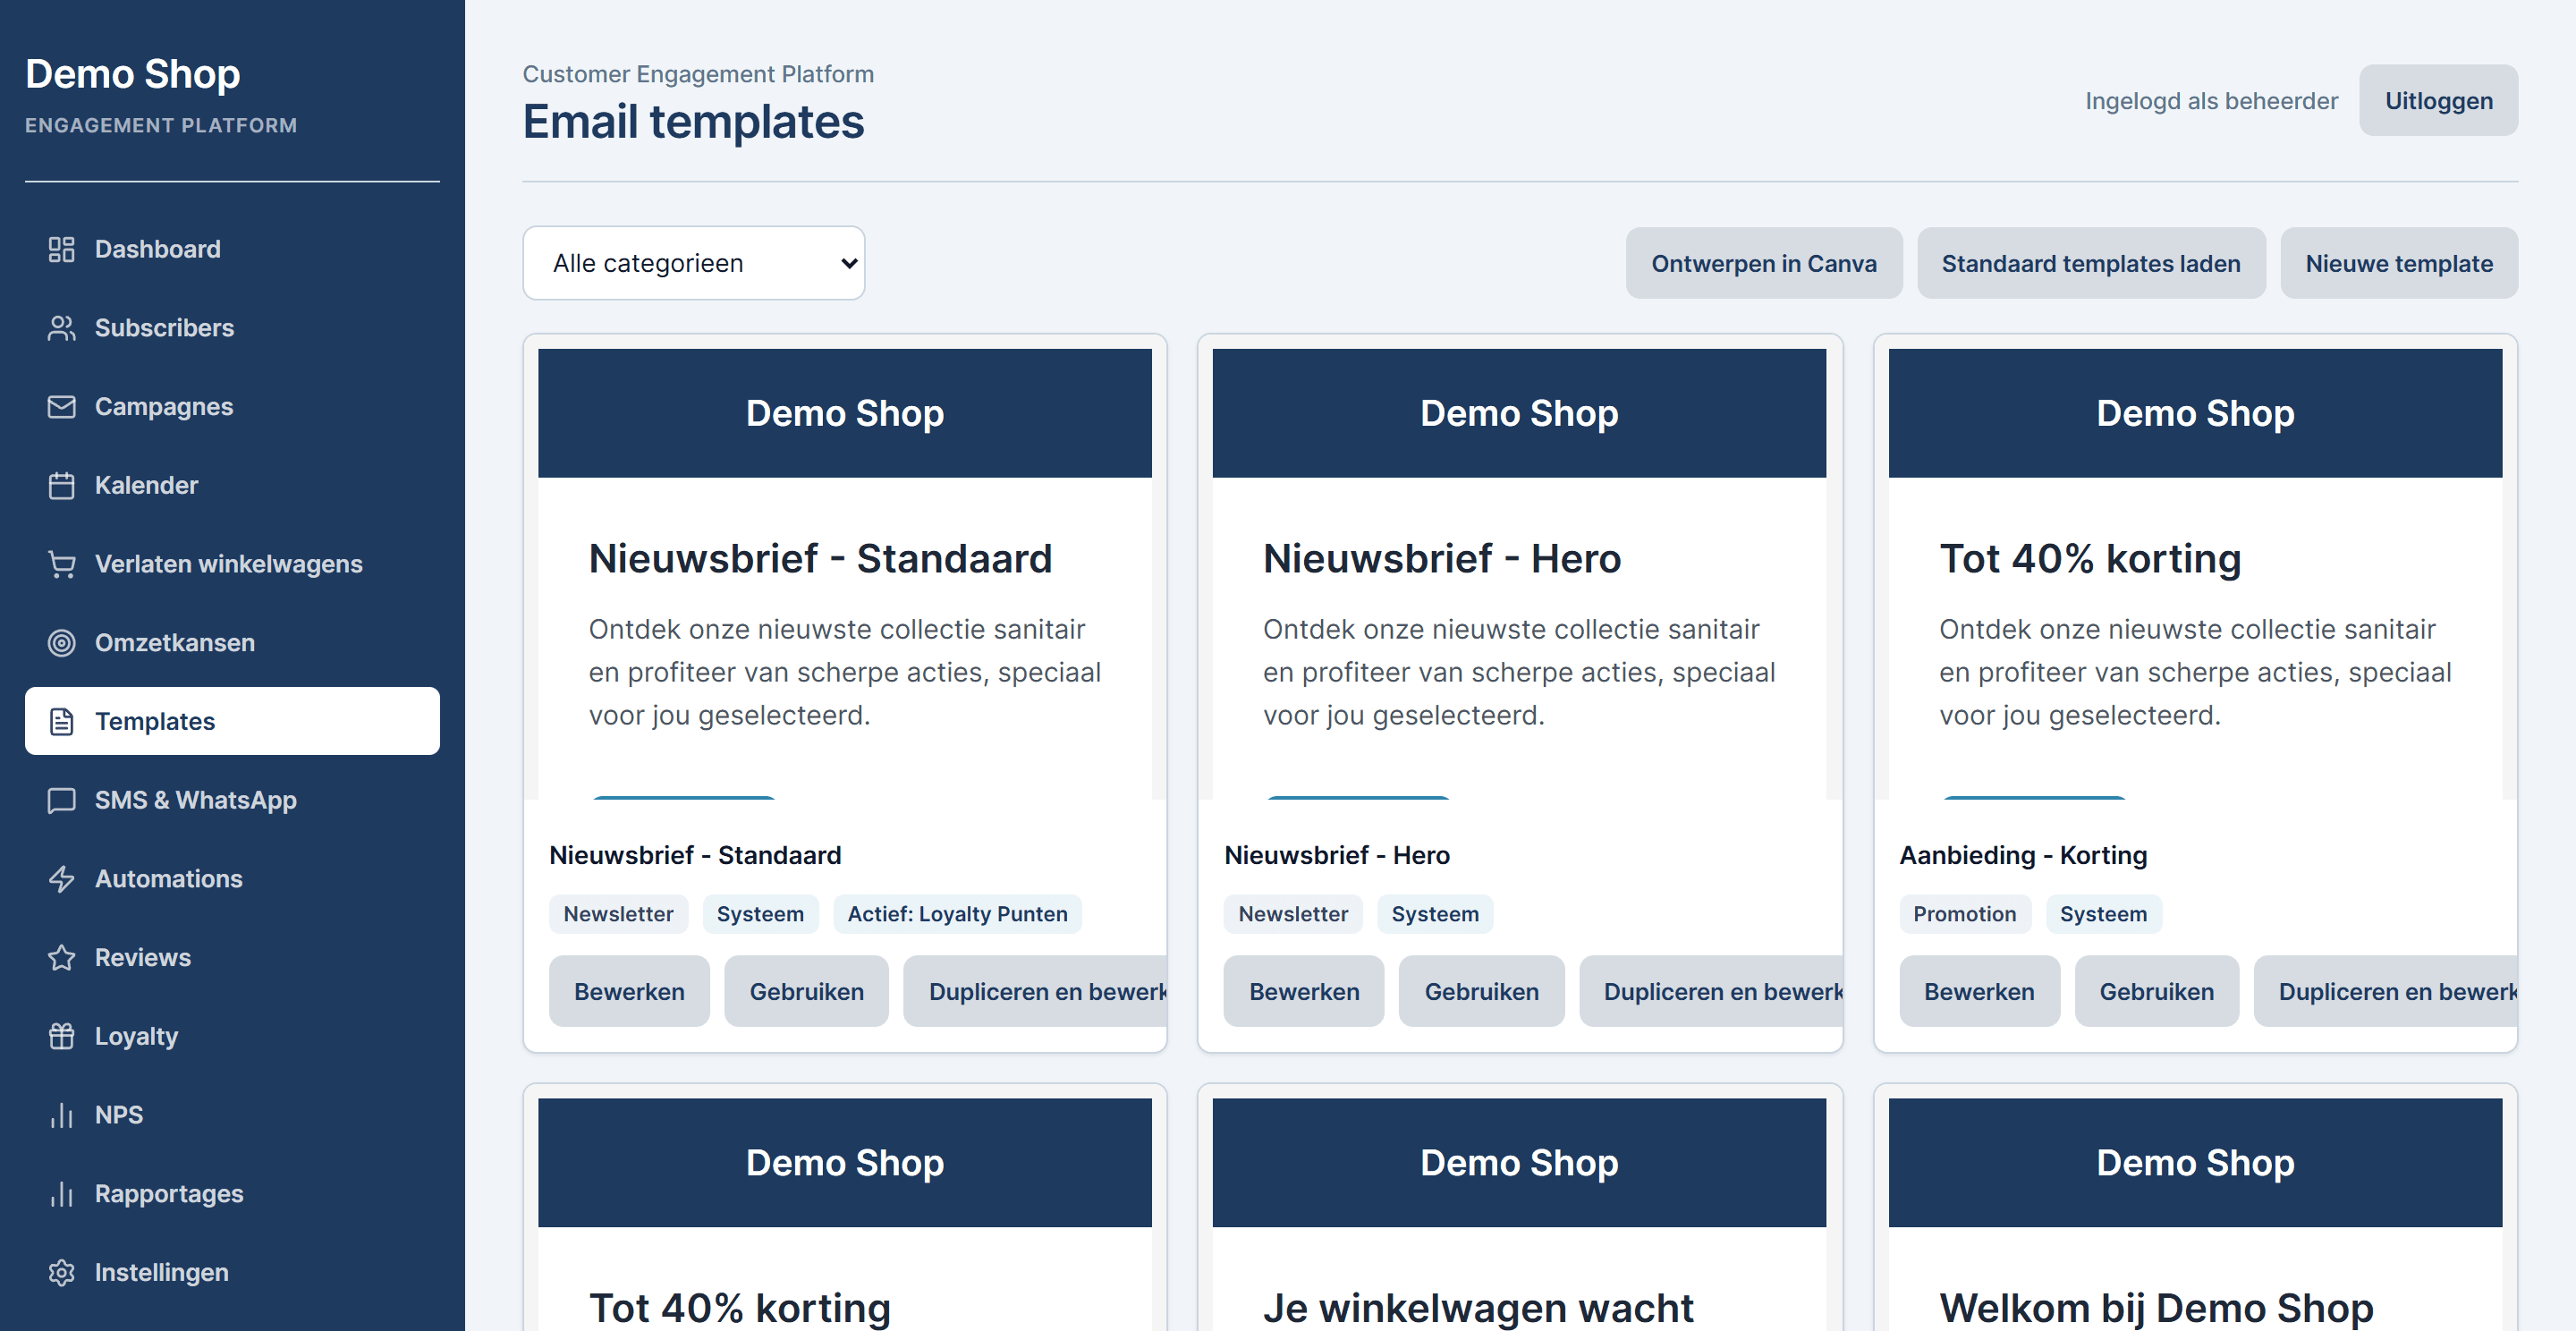Click Gebruiken on Aanbieding - Korting
This screenshot has width=2576, height=1331.
tap(2156, 991)
